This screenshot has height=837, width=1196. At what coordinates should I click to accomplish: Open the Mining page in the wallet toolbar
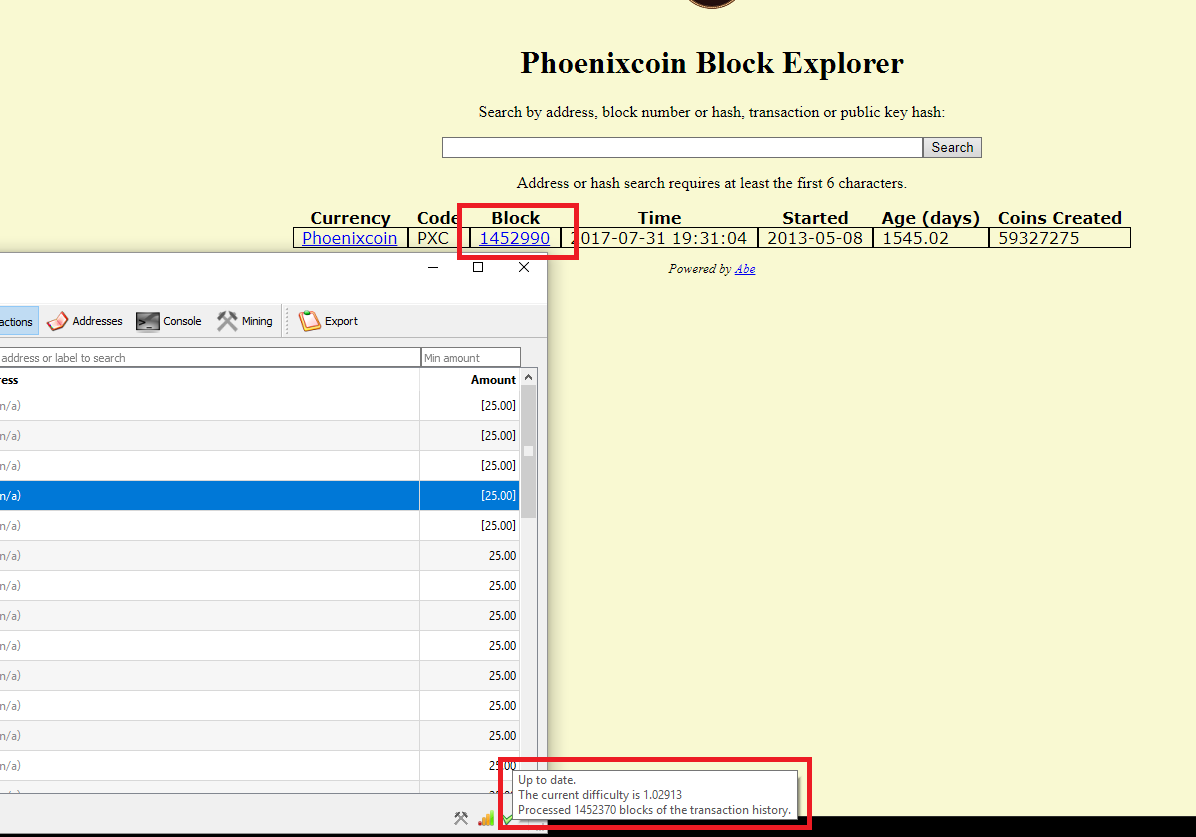tap(244, 321)
